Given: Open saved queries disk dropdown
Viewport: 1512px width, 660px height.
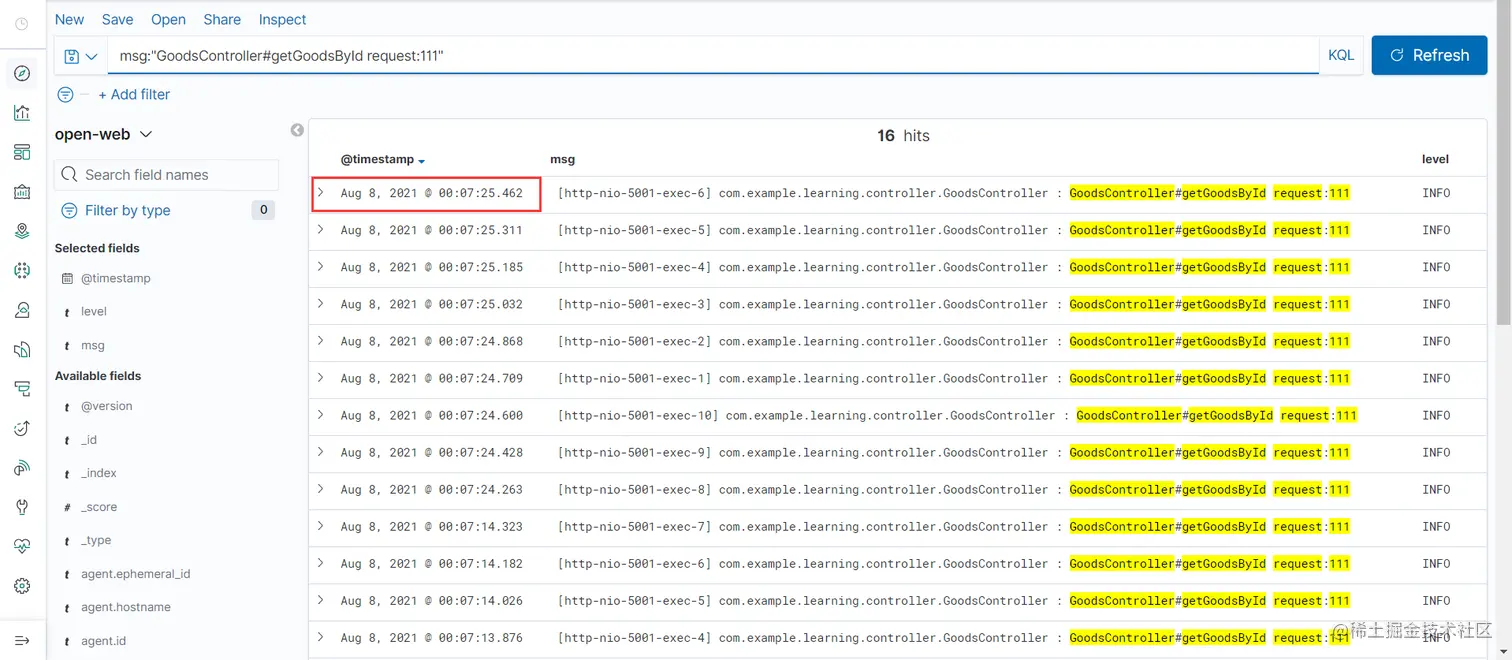Looking at the screenshot, I should point(81,56).
